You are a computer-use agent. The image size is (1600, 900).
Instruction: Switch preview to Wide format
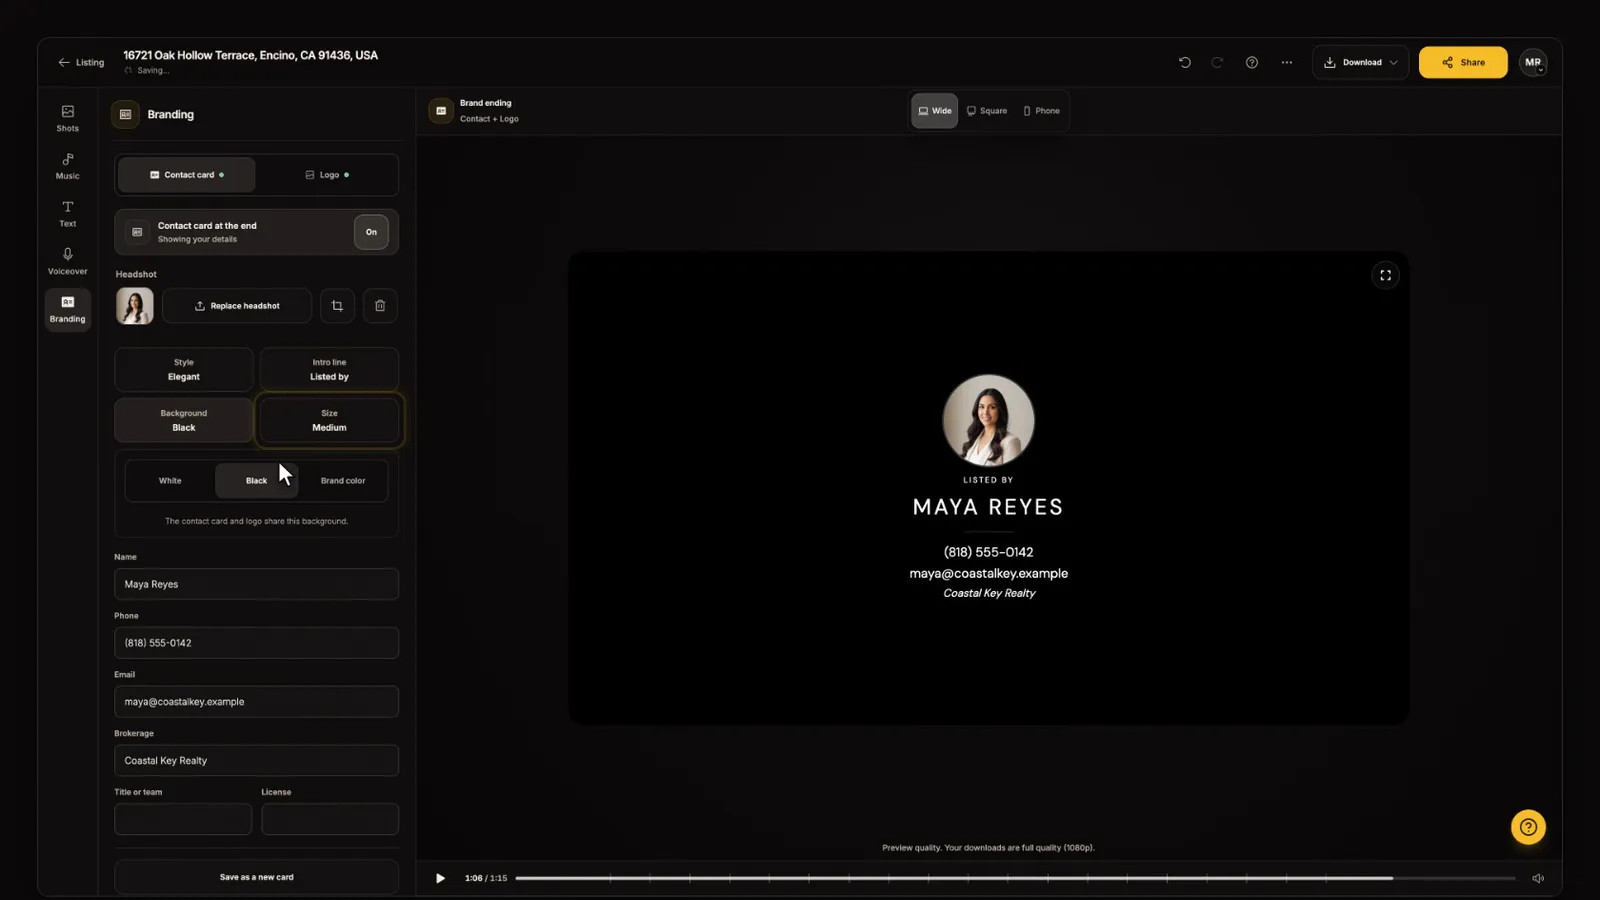pos(934,111)
